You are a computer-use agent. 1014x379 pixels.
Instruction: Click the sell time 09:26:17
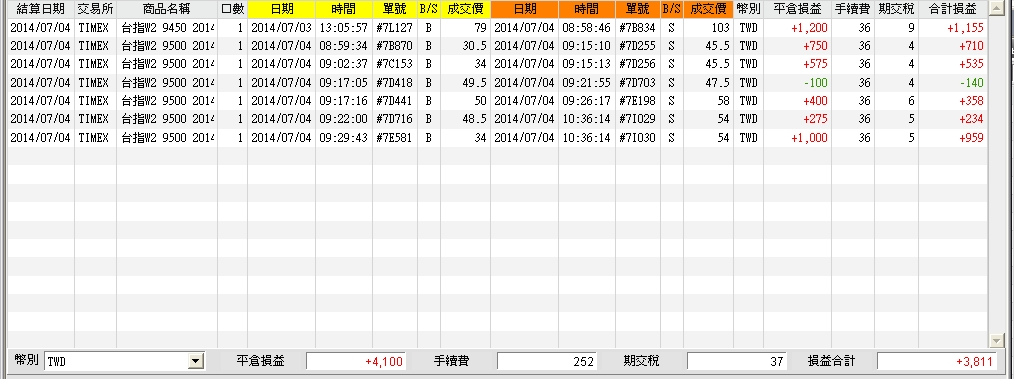point(587,101)
